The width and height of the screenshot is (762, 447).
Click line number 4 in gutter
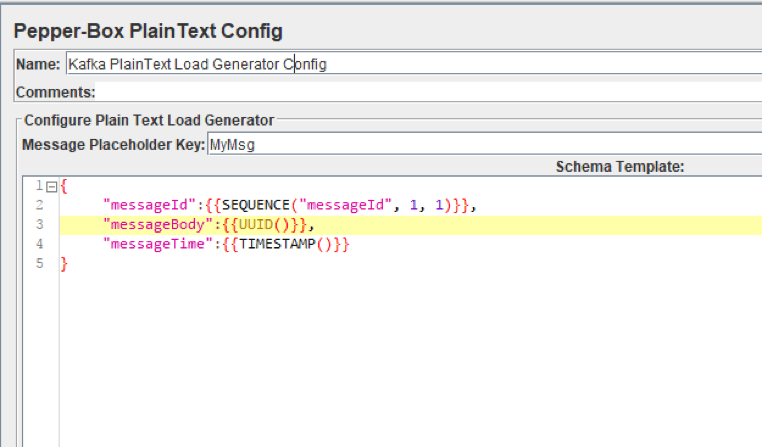(39, 244)
